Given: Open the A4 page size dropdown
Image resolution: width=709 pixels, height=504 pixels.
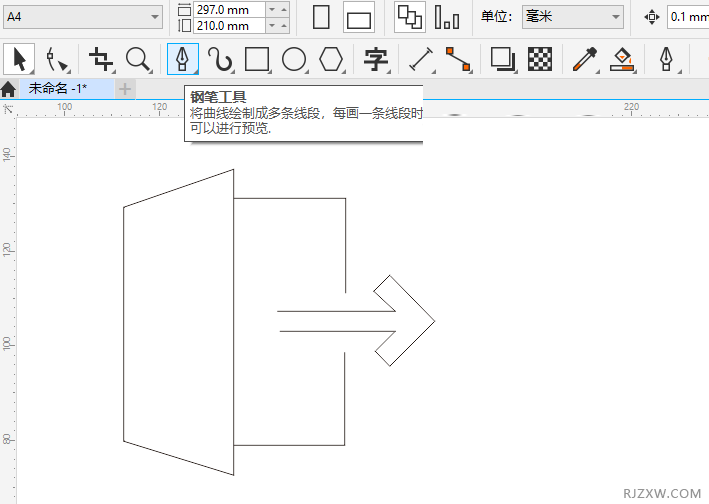Looking at the screenshot, I should [x=84, y=17].
